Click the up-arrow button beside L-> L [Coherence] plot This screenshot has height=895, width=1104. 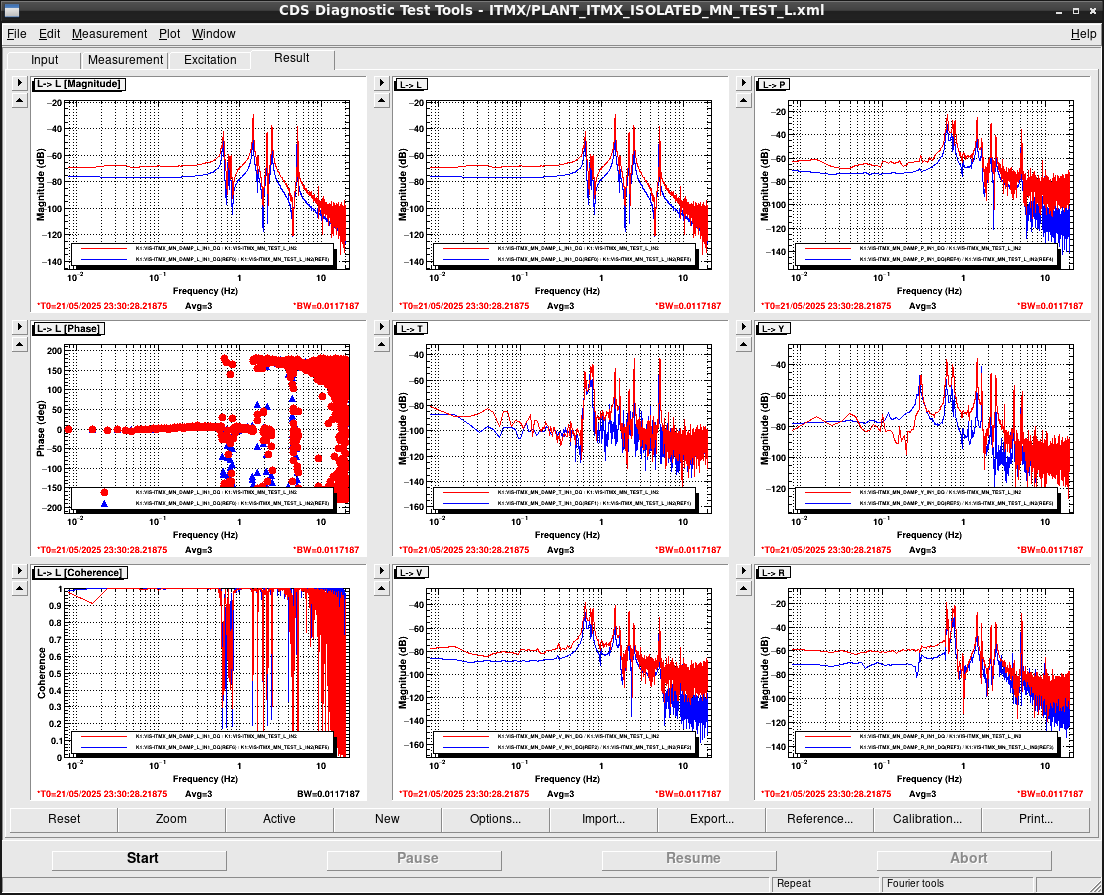pos(20,589)
